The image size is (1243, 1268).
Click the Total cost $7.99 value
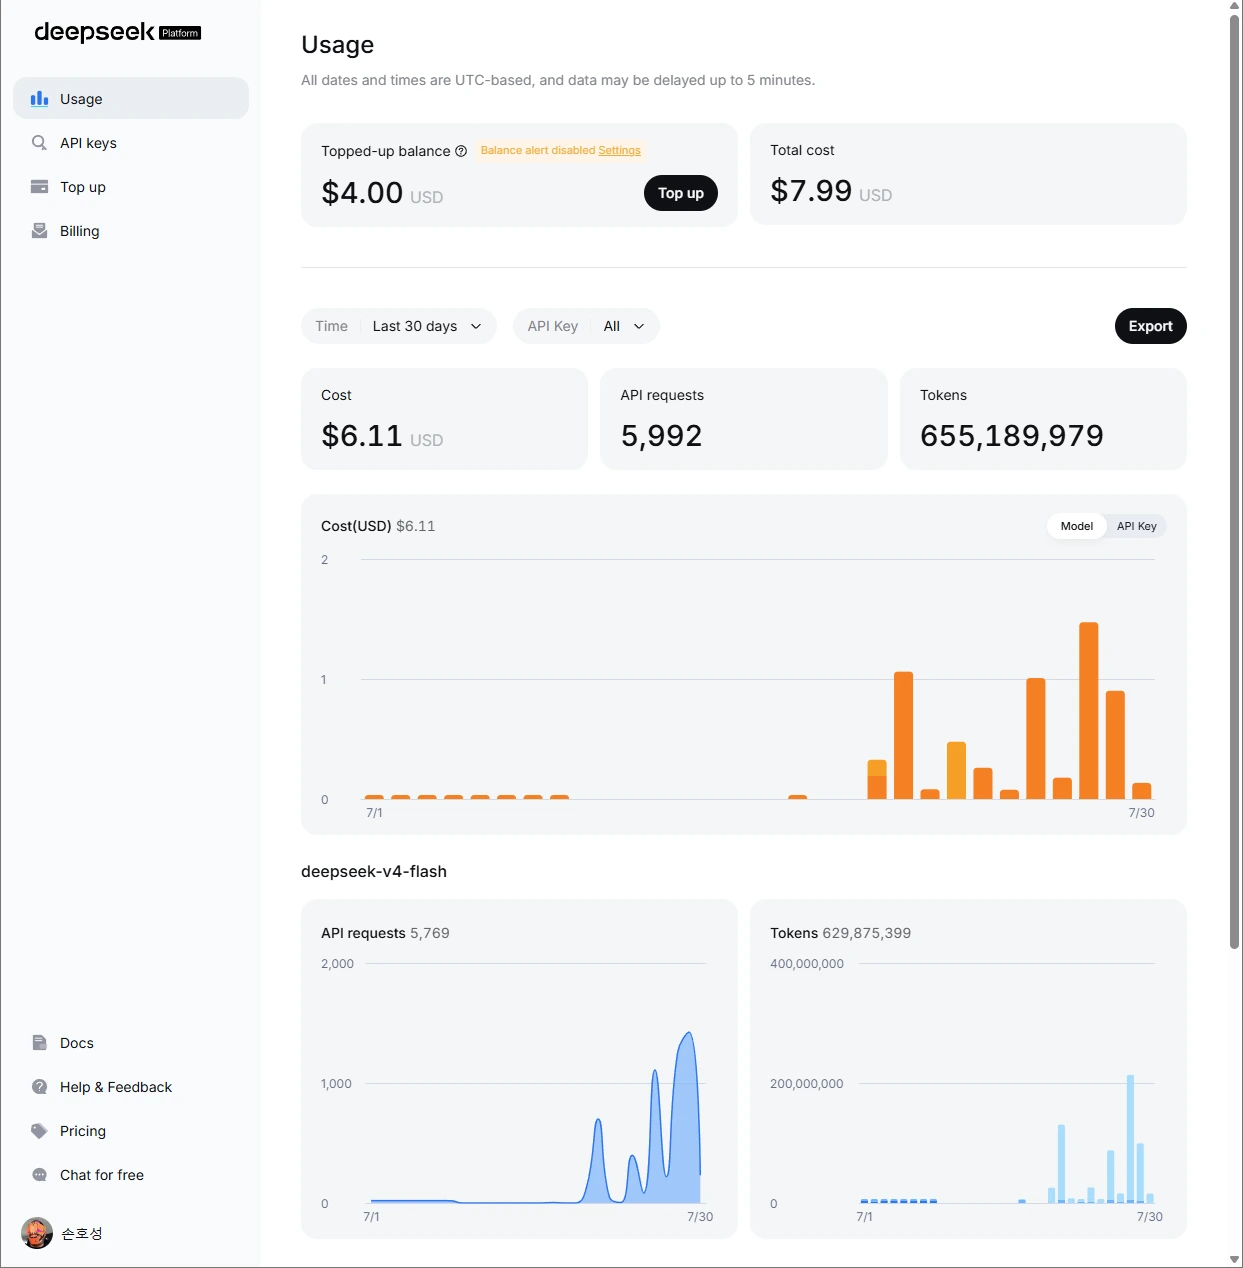pos(811,190)
